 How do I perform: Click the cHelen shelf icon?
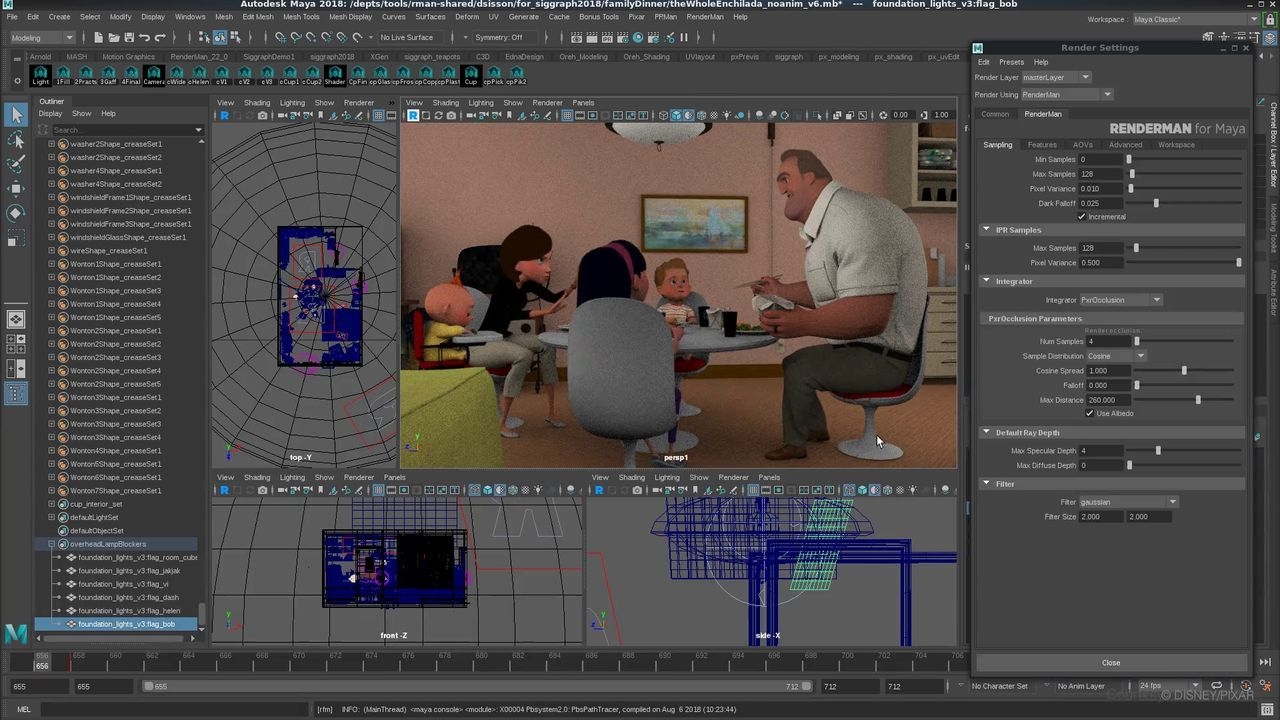coord(199,75)
